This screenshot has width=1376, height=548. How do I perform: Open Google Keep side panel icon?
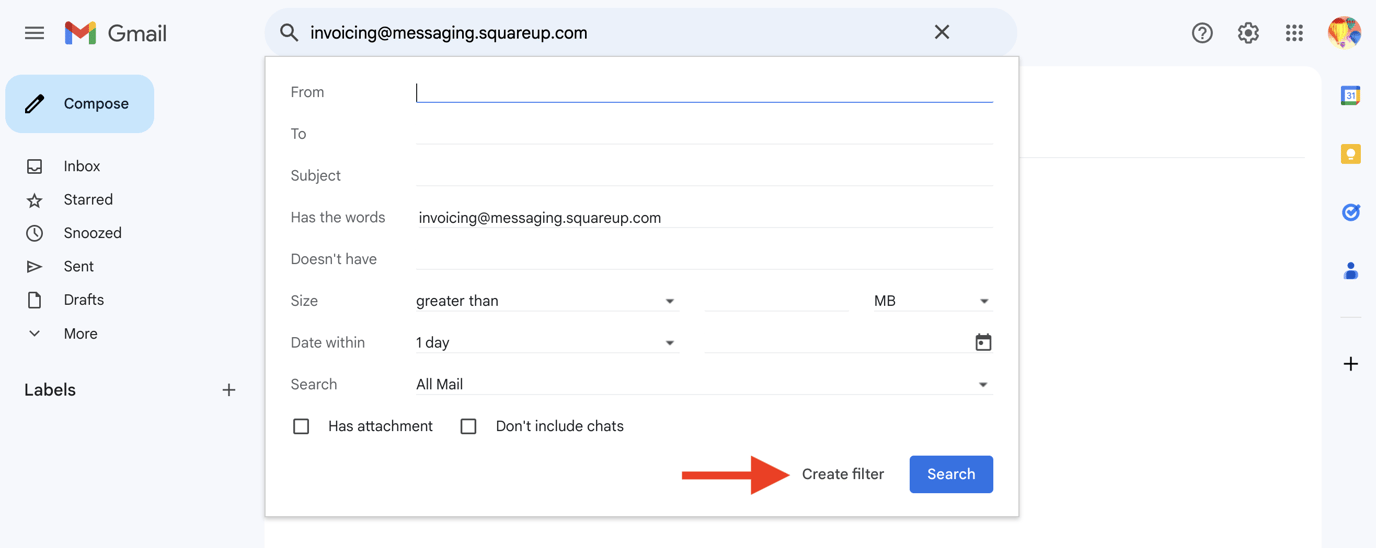(x=1351, y=154)
